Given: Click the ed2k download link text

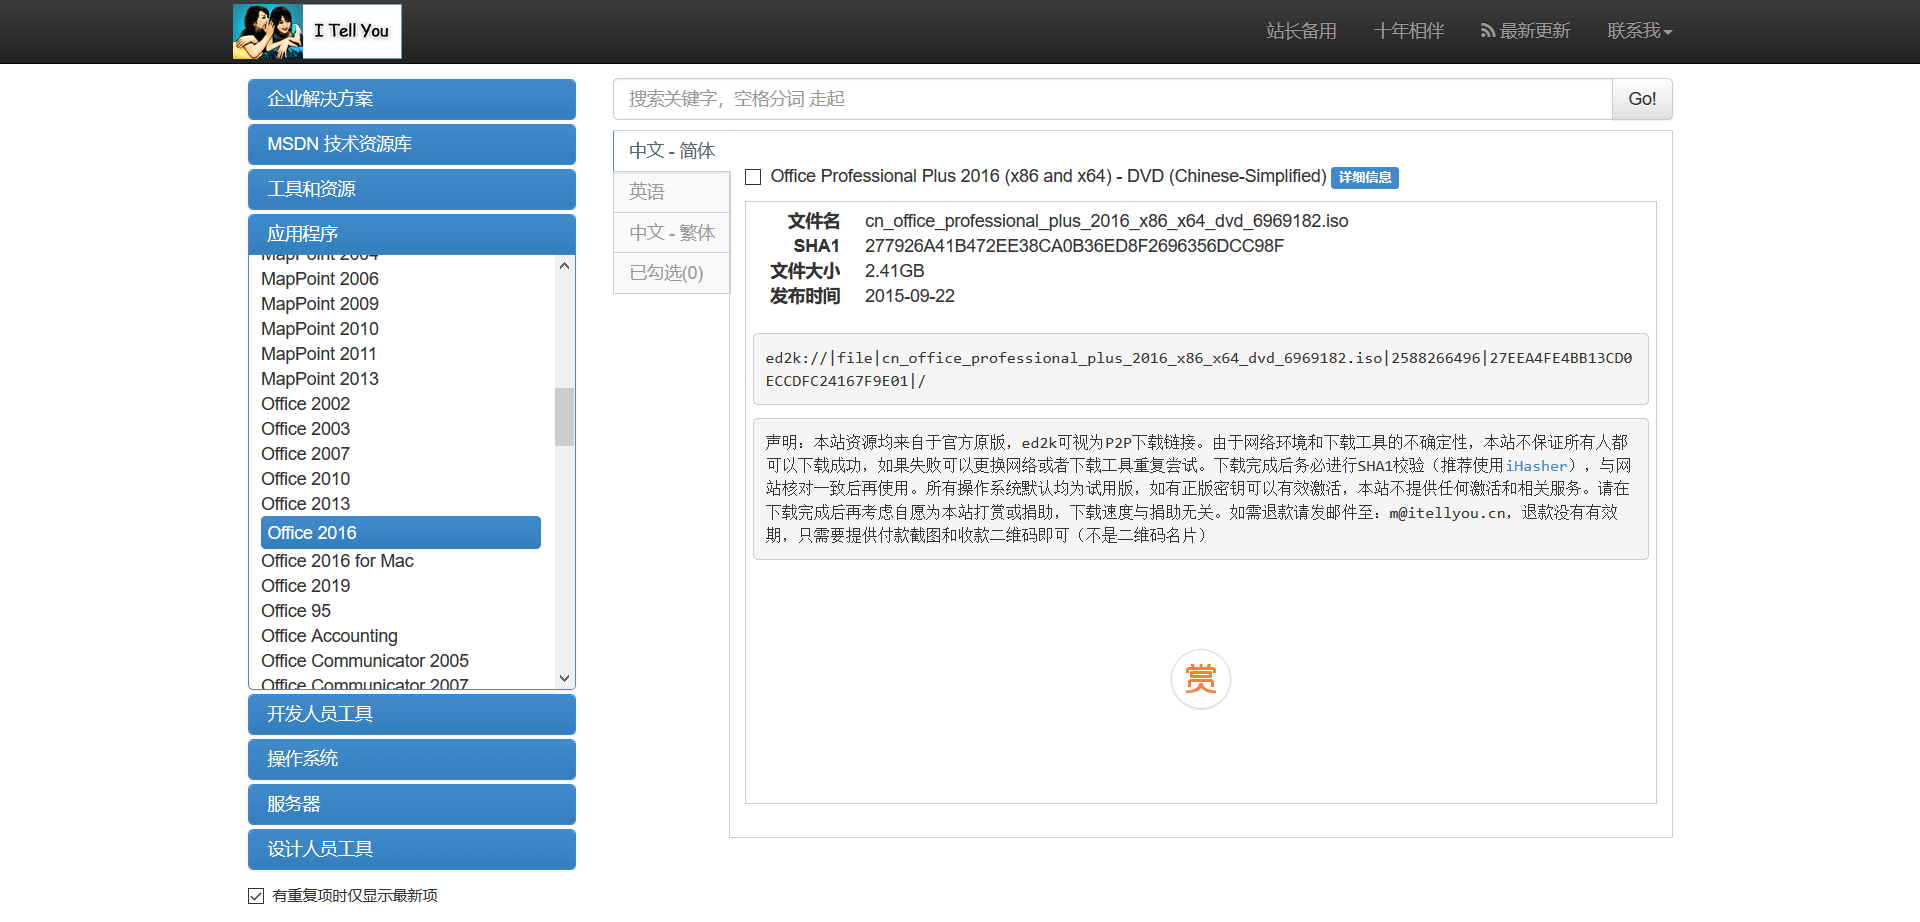Looking at the screenshot, I should point(1199,369).
